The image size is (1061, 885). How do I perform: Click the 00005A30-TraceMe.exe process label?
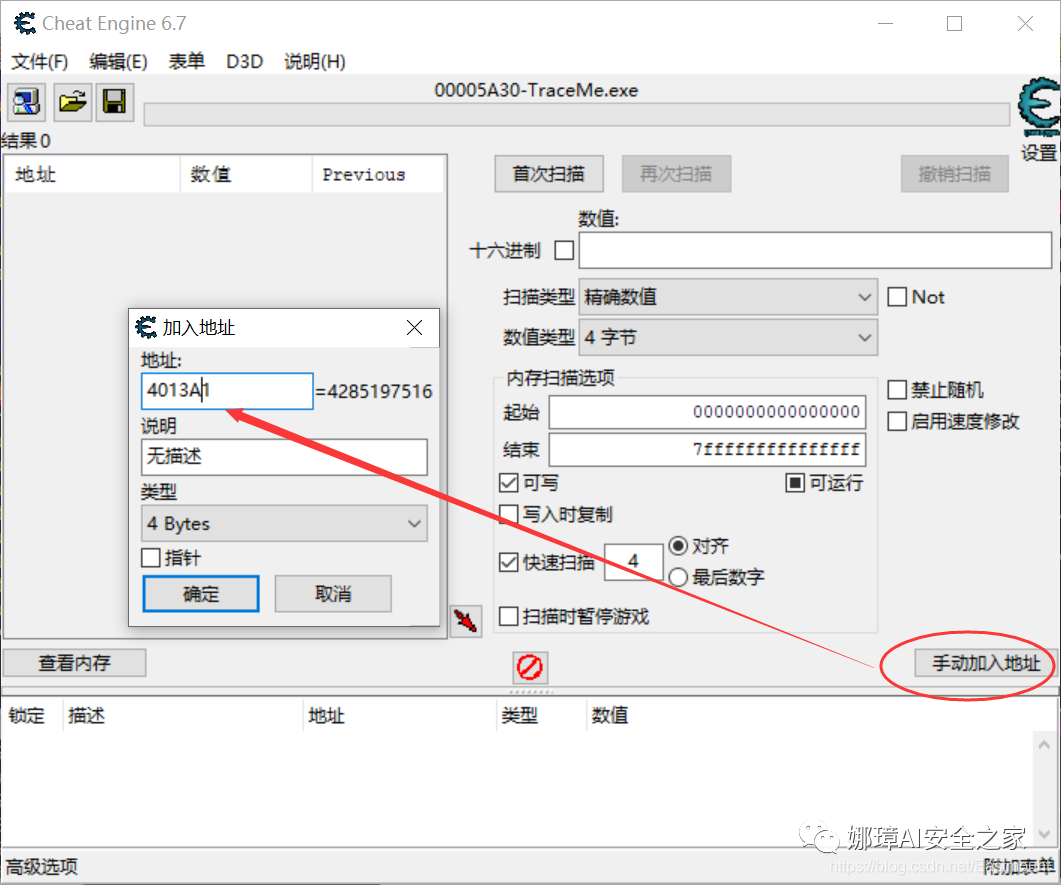(536, 90)
